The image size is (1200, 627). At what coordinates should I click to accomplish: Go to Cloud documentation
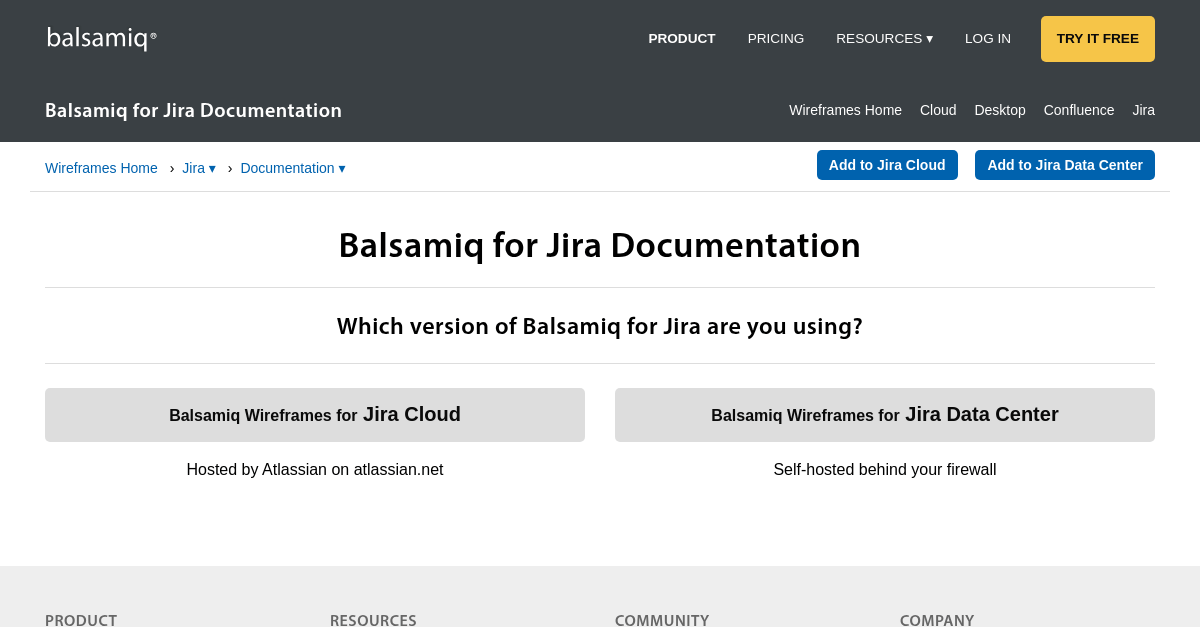937,110
